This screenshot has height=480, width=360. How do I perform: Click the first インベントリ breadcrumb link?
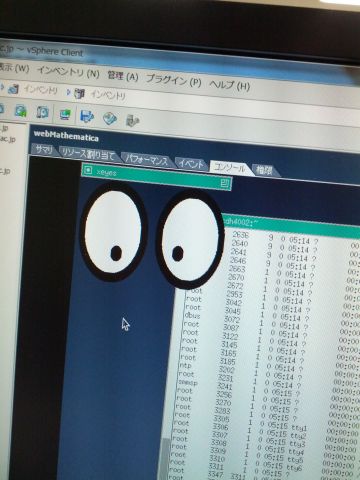point(41,90)
